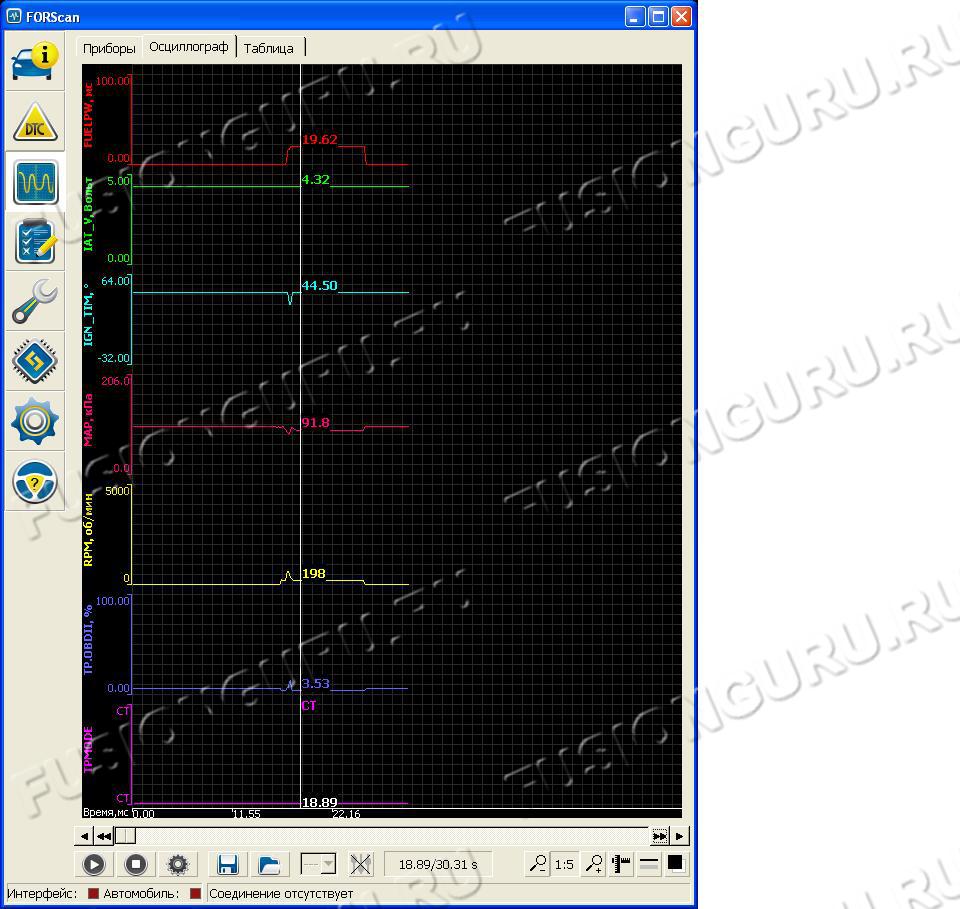Open the vehicle information section
The width and height of the screenshot is (960, 909).
35,61
